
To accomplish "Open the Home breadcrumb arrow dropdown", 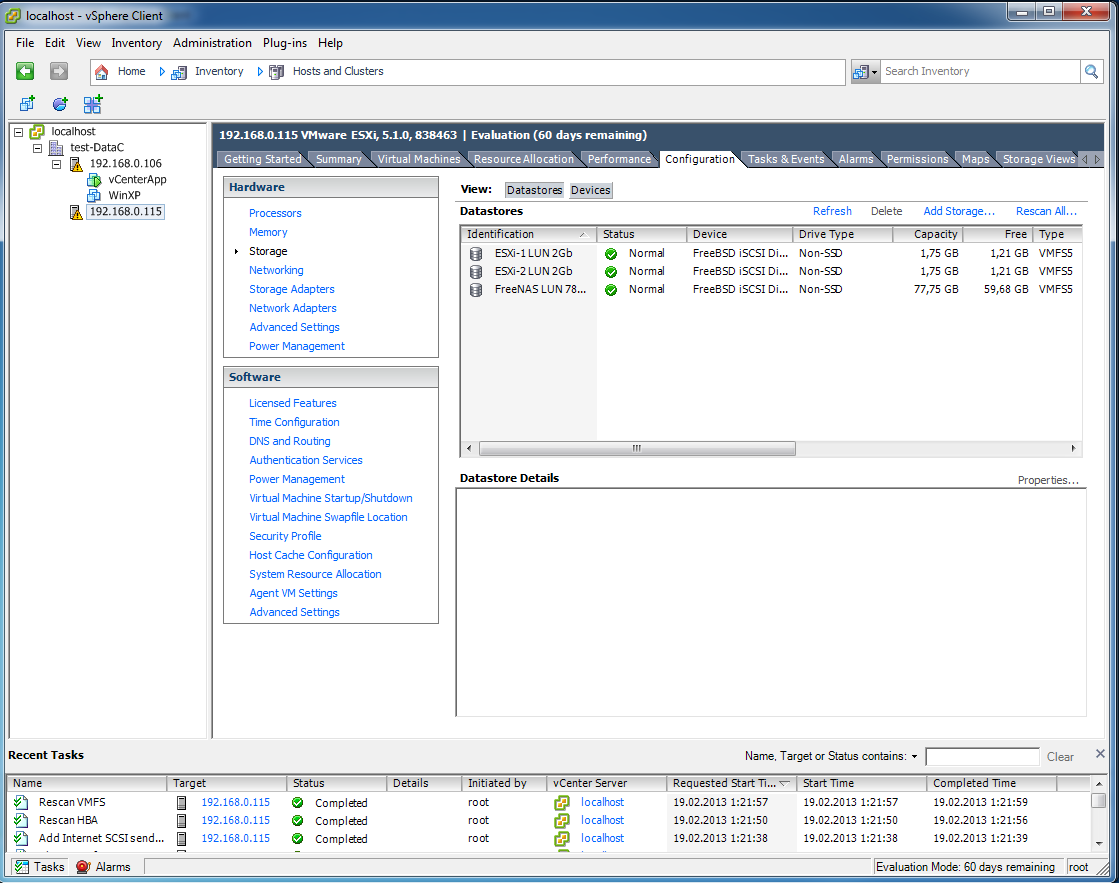I will 162,71.
